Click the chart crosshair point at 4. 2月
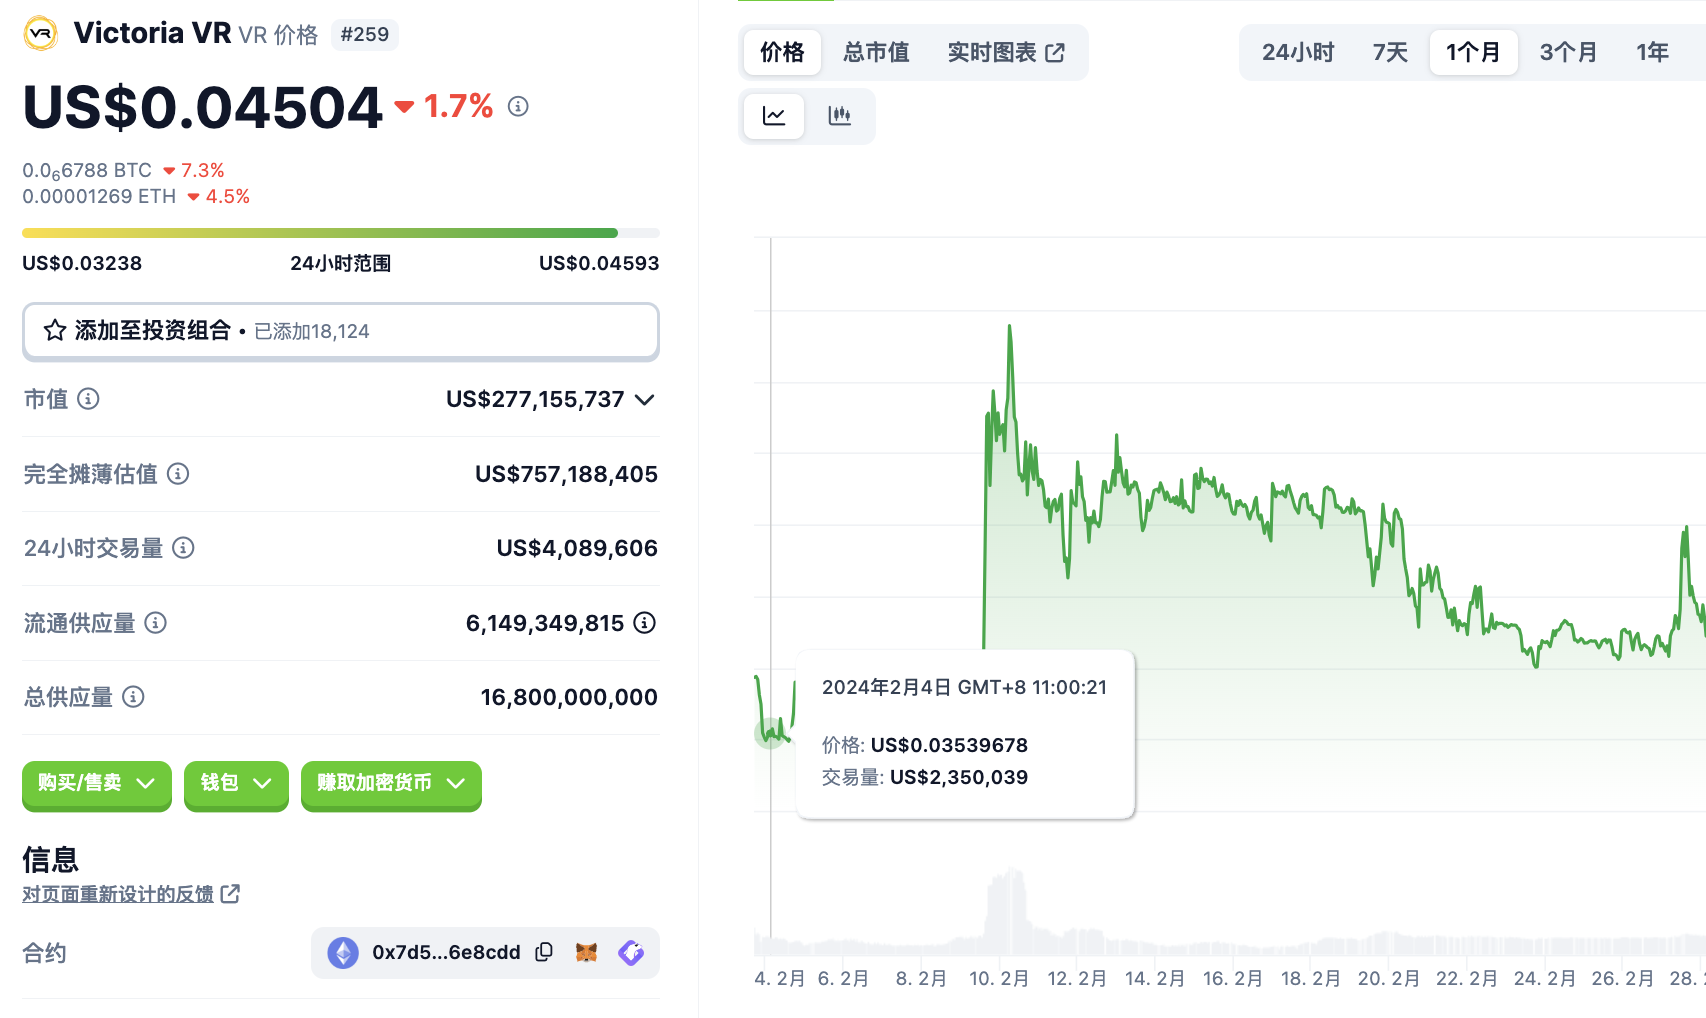This screenshot has height=1018, width=1706. [770, 733]
